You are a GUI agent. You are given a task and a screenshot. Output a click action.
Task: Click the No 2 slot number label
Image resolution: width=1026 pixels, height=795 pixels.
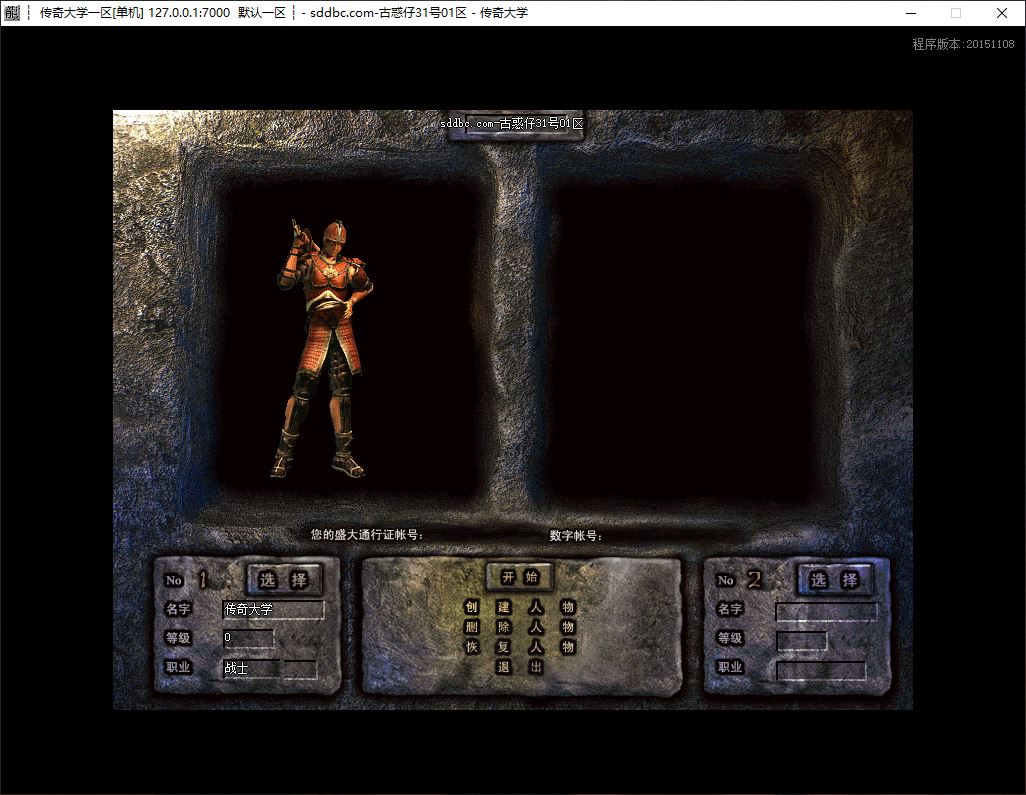click(x=739, y=580)
